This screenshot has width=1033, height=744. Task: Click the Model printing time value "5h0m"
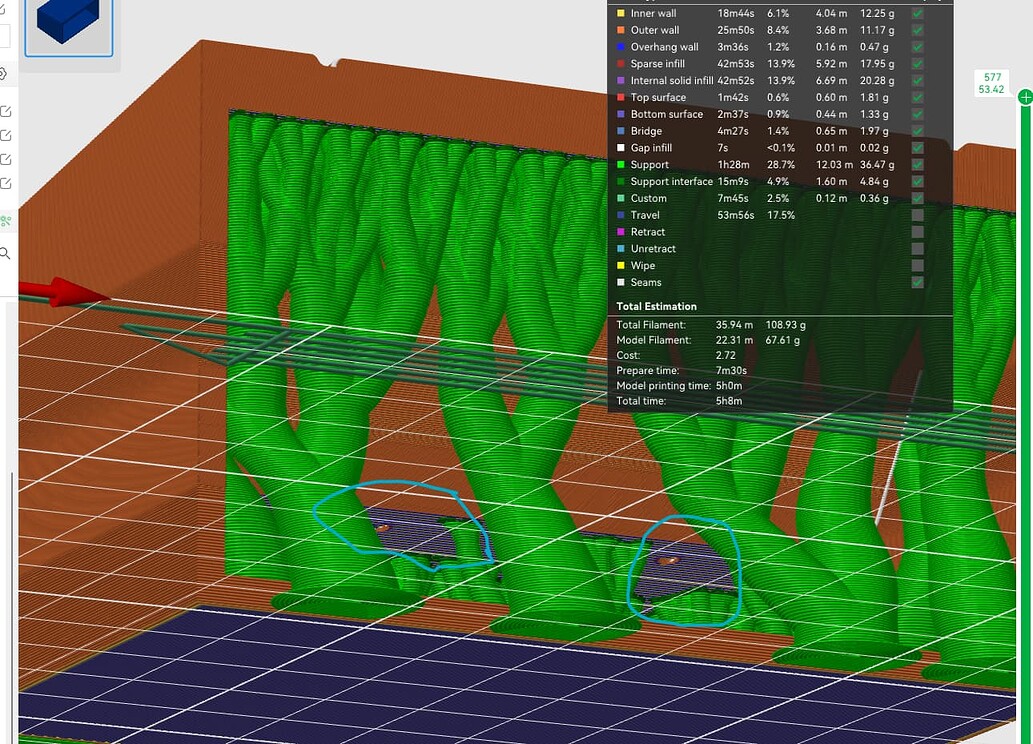[x=729, y=386]
